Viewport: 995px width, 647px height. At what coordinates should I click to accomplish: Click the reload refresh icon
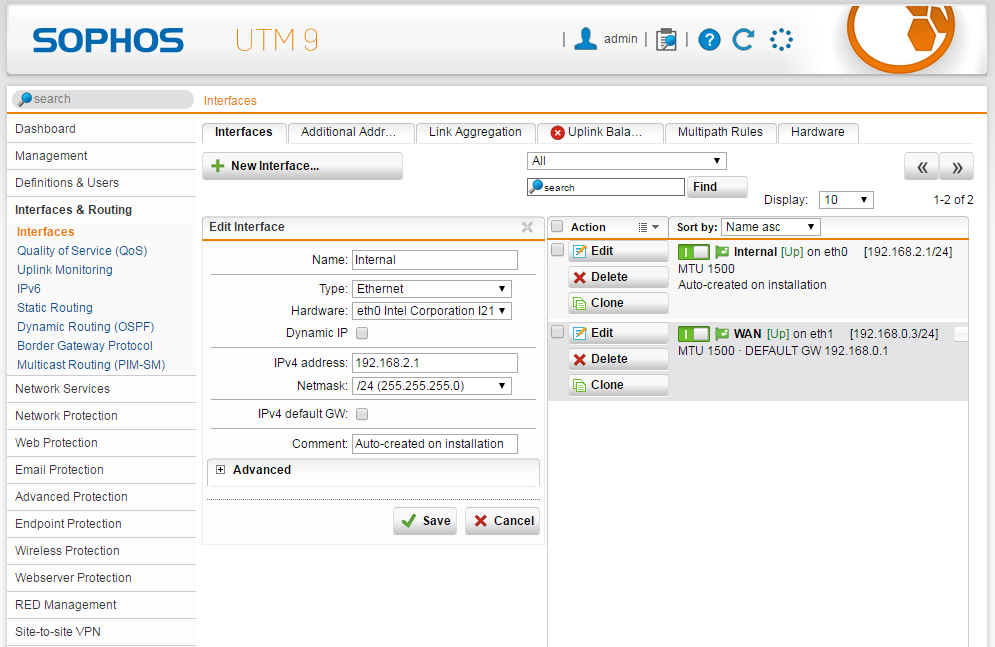(743, 39)
